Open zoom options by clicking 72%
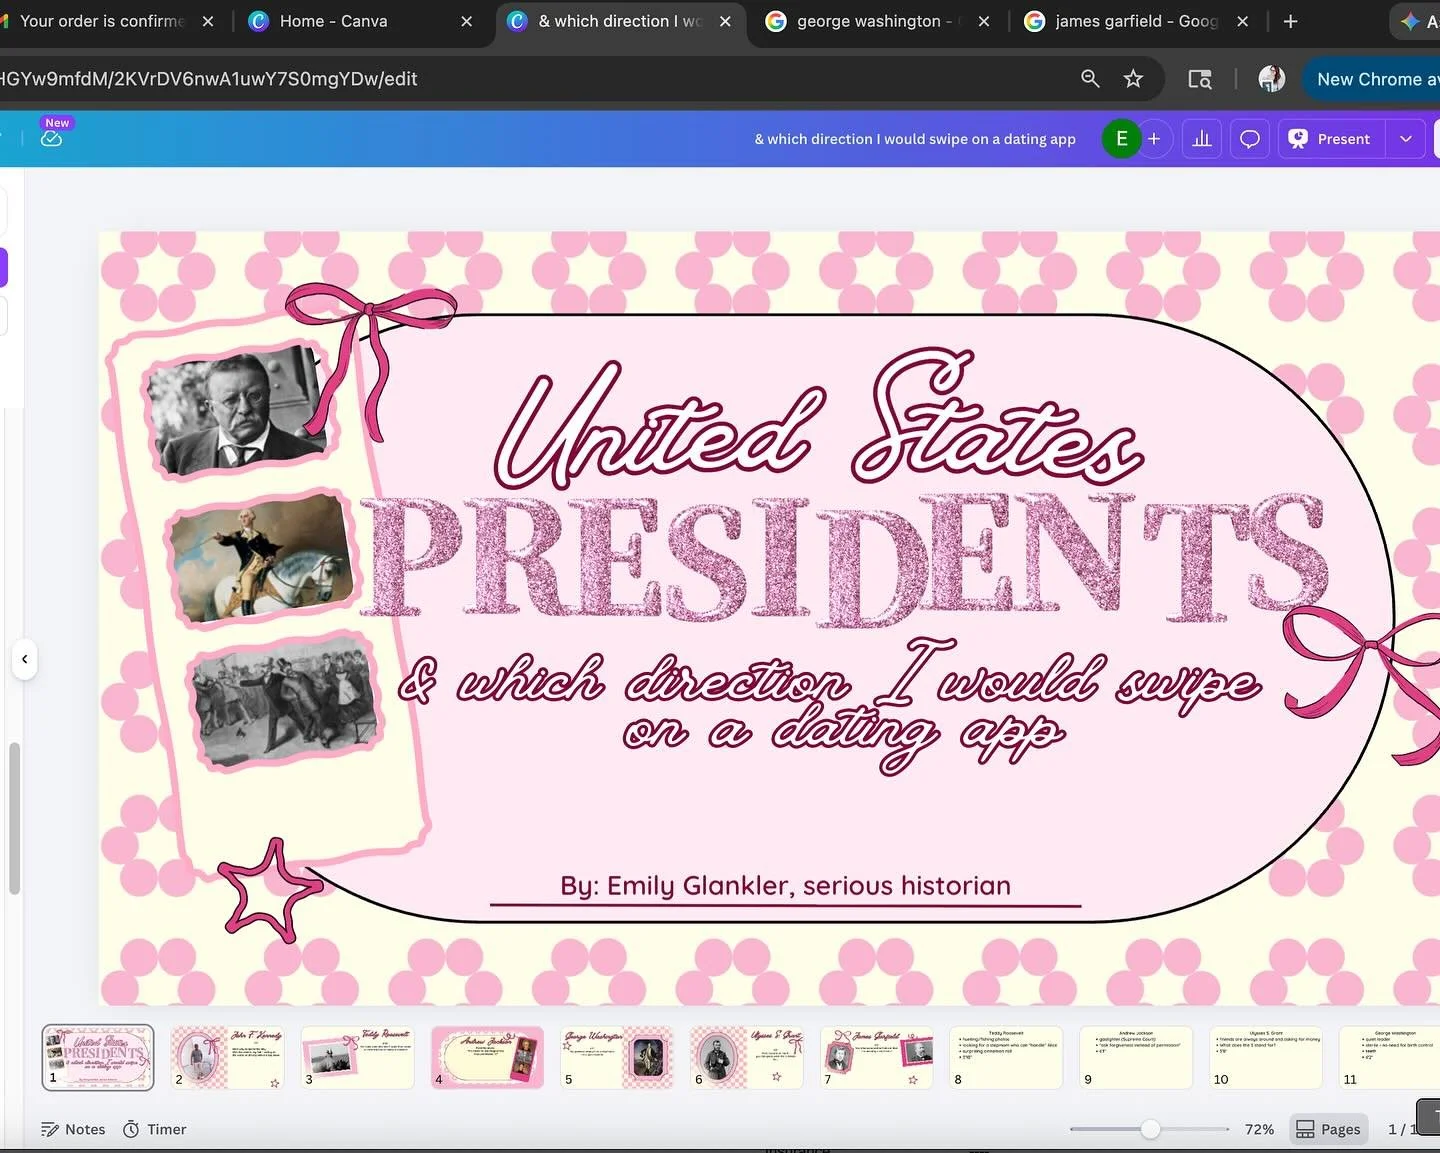This screenshot has width=1440, height=1153. click(1258, 1129)
